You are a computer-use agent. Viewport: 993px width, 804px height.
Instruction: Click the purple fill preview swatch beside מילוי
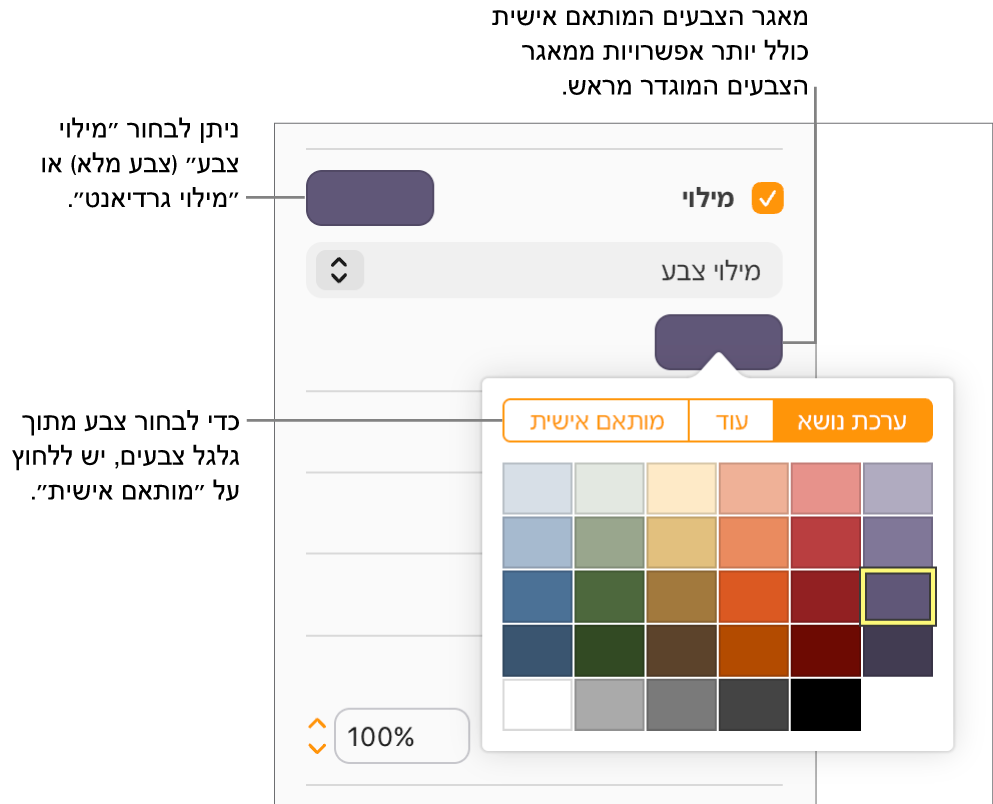click(370, 198)
